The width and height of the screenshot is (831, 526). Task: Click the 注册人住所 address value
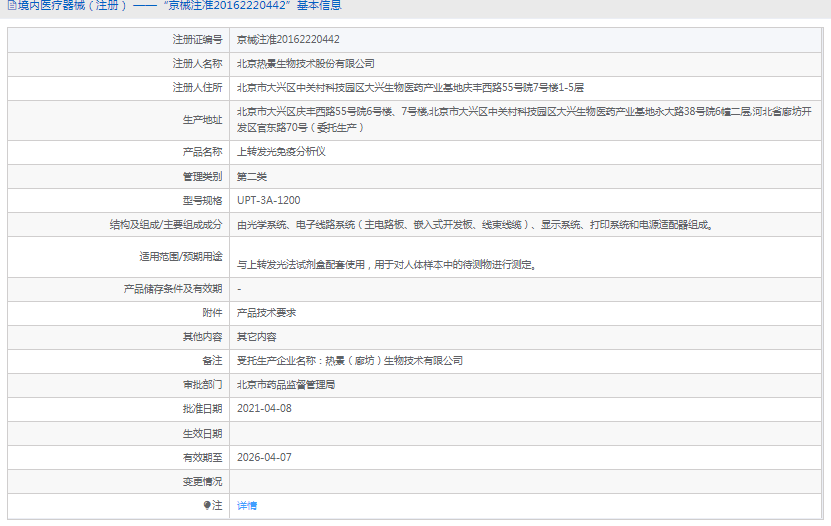tap(410, 88)
